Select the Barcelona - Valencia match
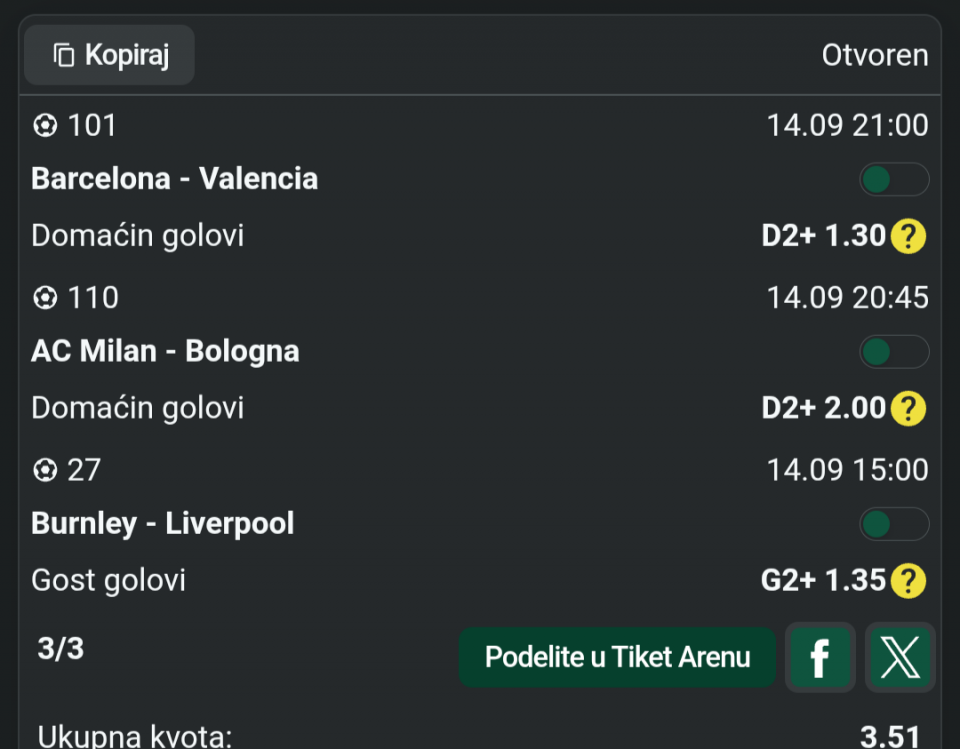Image resolution: width=960 pixels, height=749 pixels. (174, 179)
